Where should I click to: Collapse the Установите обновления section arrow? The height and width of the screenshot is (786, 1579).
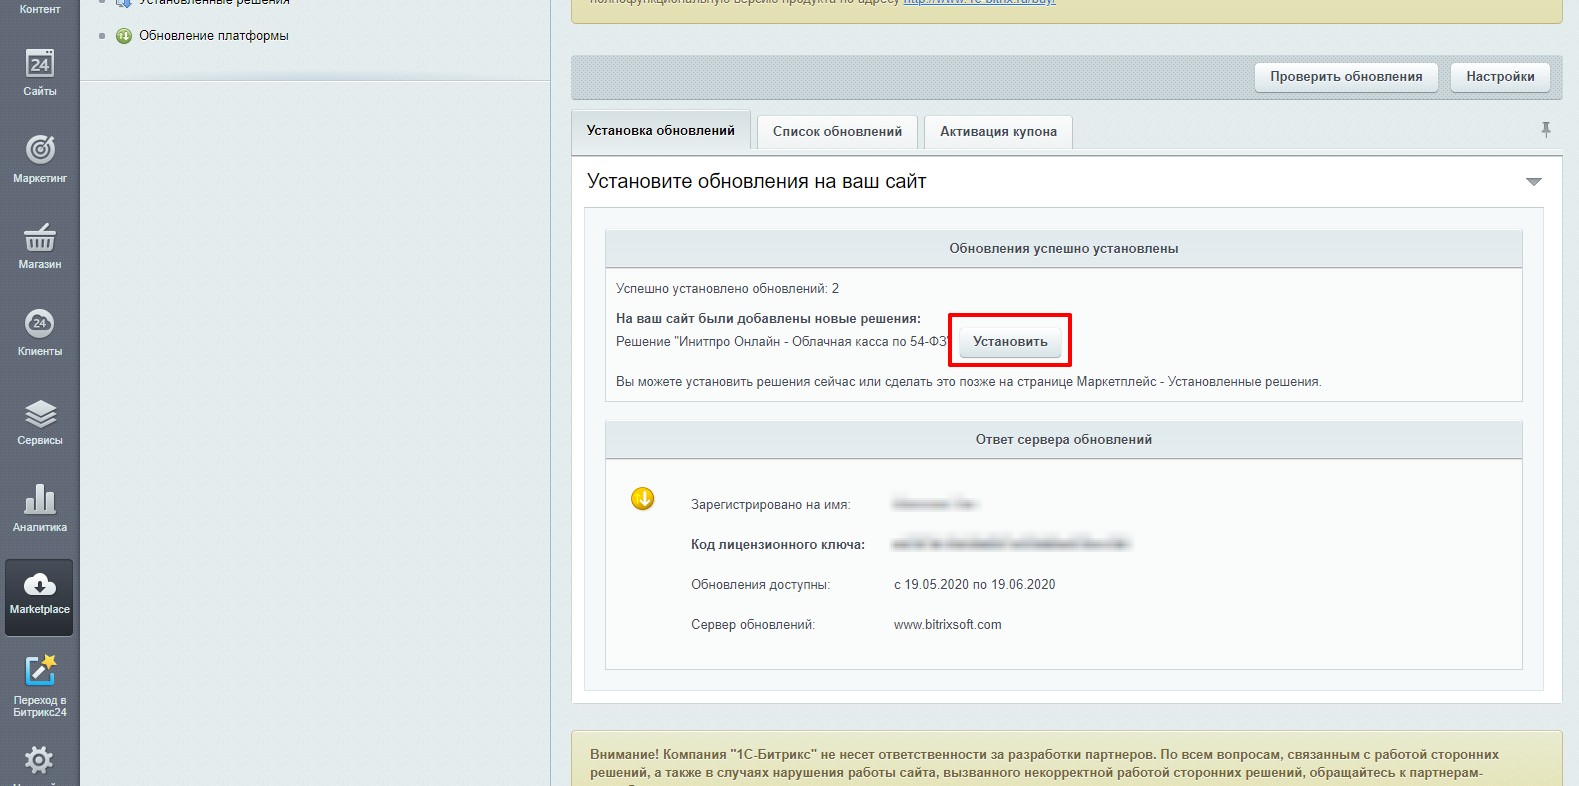pos(1534,182)
